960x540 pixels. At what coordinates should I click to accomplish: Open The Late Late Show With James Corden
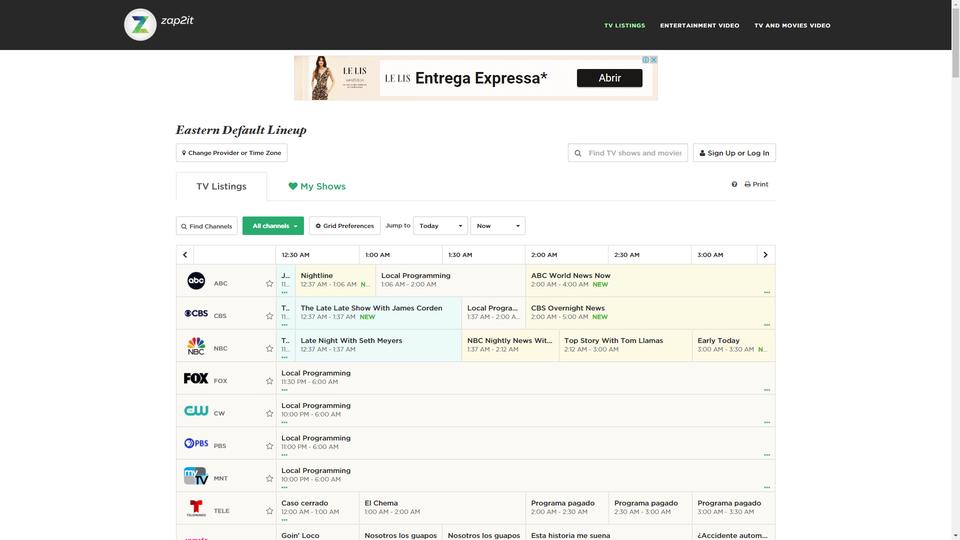[x=378, y=313]
